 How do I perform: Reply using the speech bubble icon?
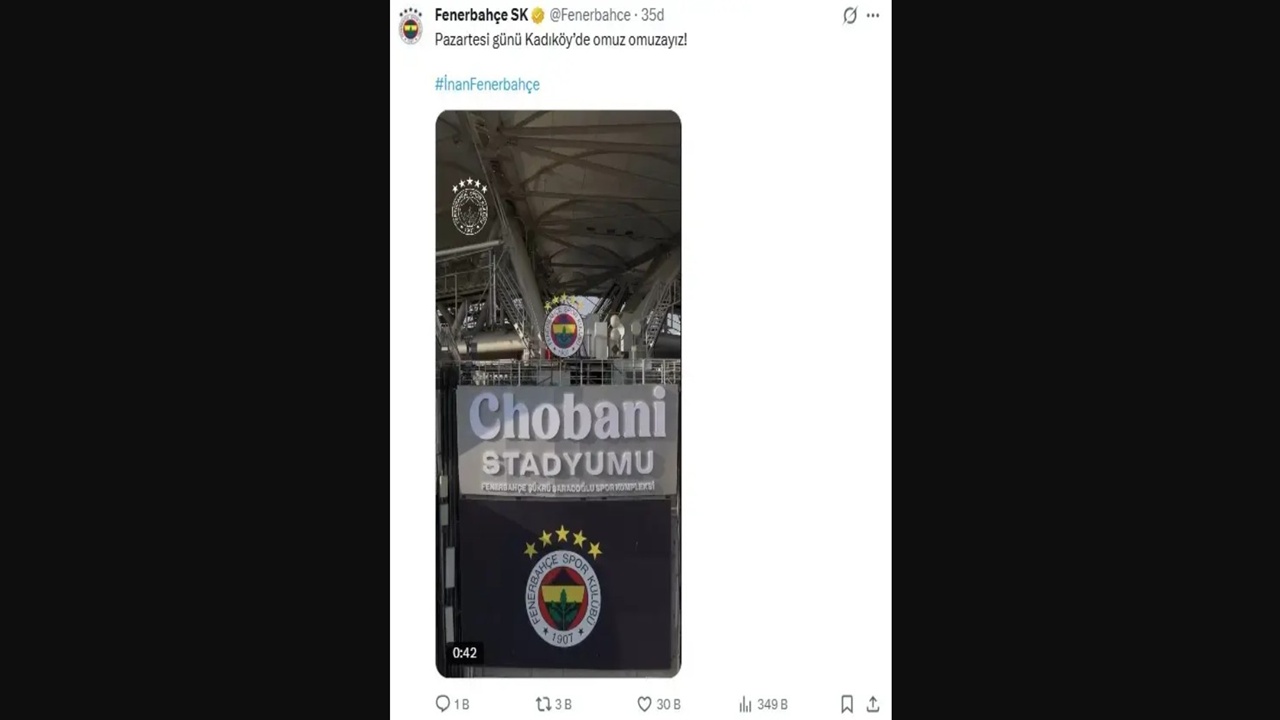(443, 704)
